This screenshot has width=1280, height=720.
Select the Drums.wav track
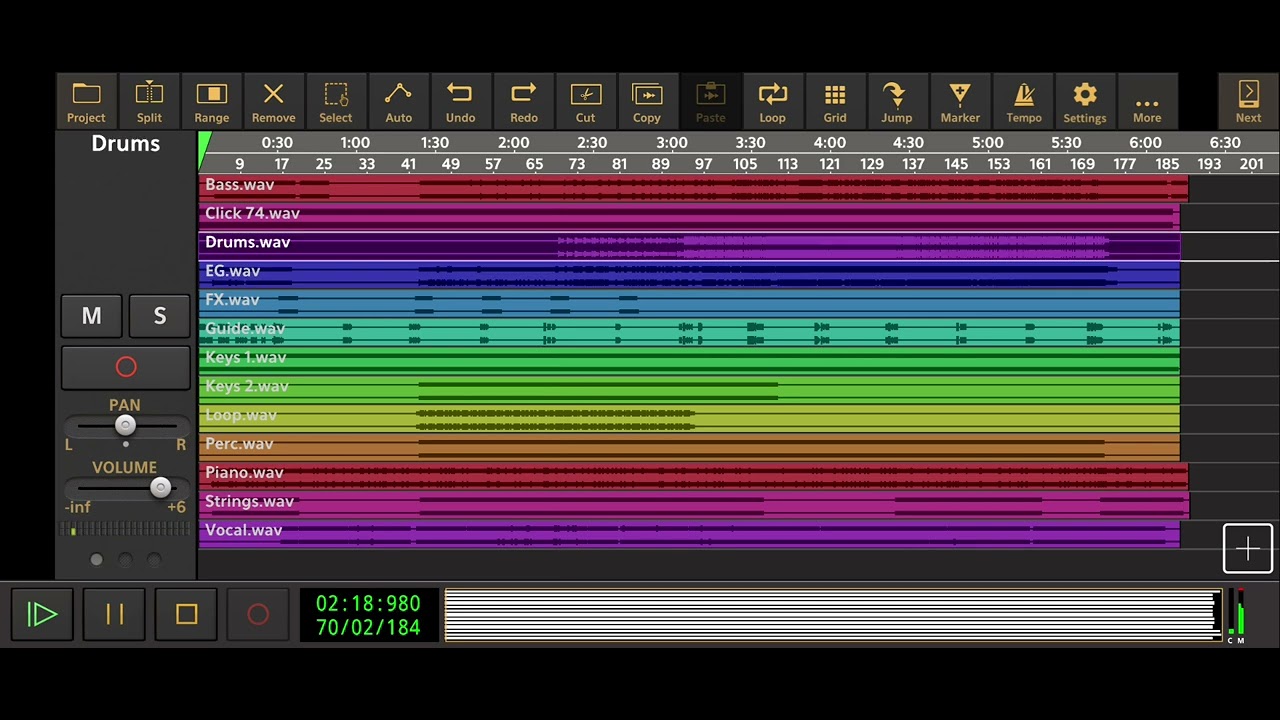pyautogui.click(x=689, y=245)
